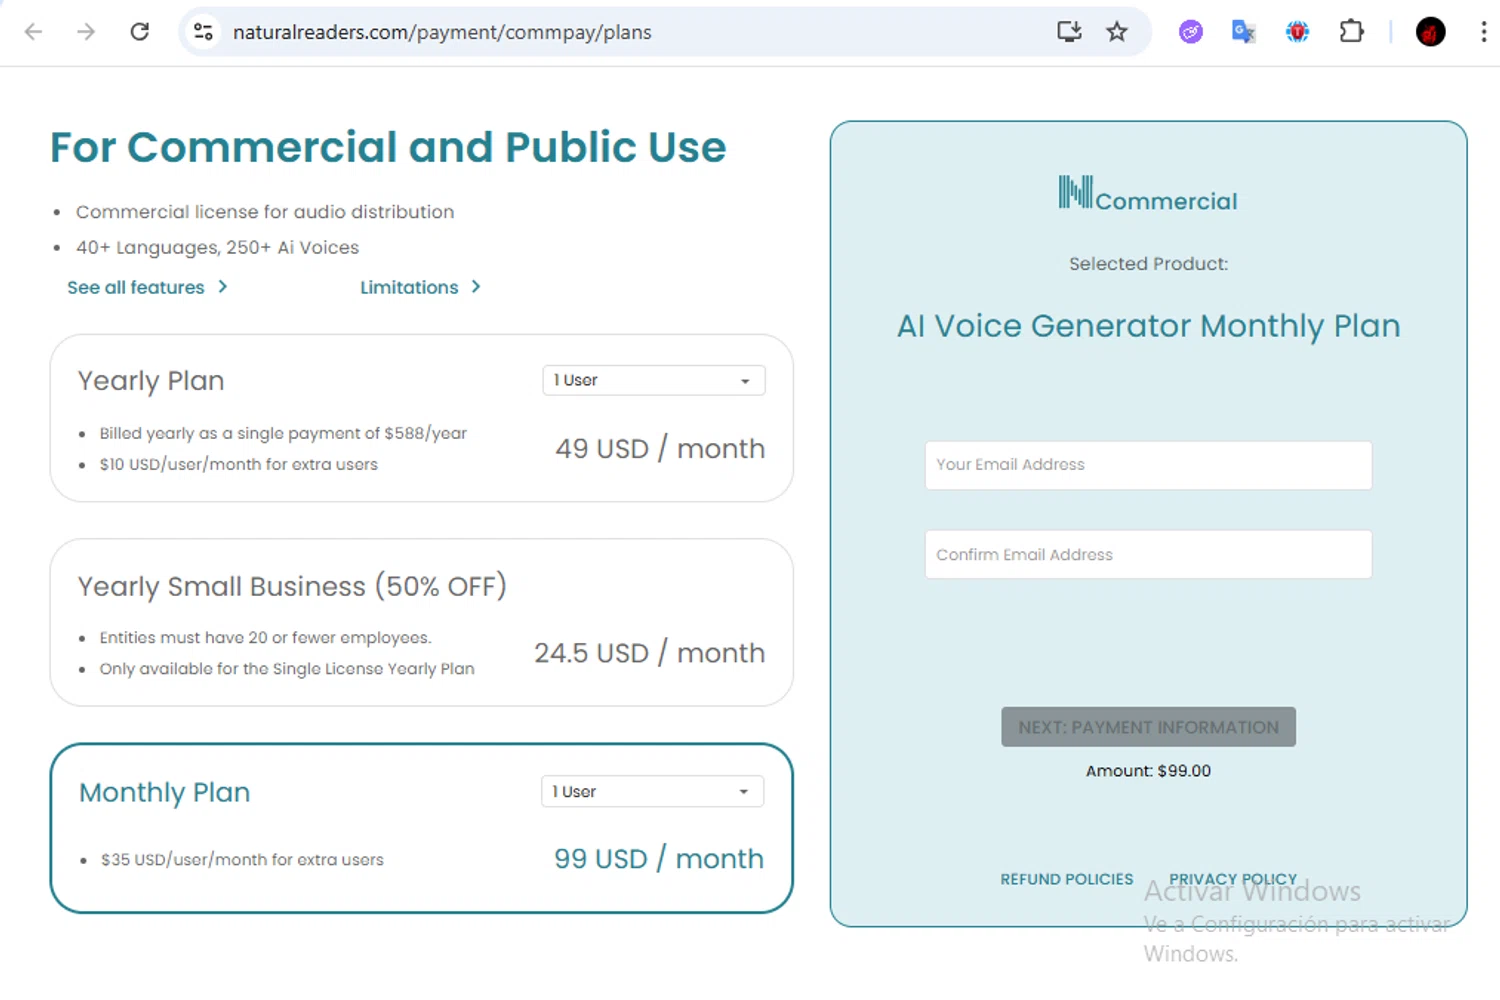The width and height of the screenshot is (1500, 1000).
Task: Click the arrow next to Limitations
Action: click(476, 287)
